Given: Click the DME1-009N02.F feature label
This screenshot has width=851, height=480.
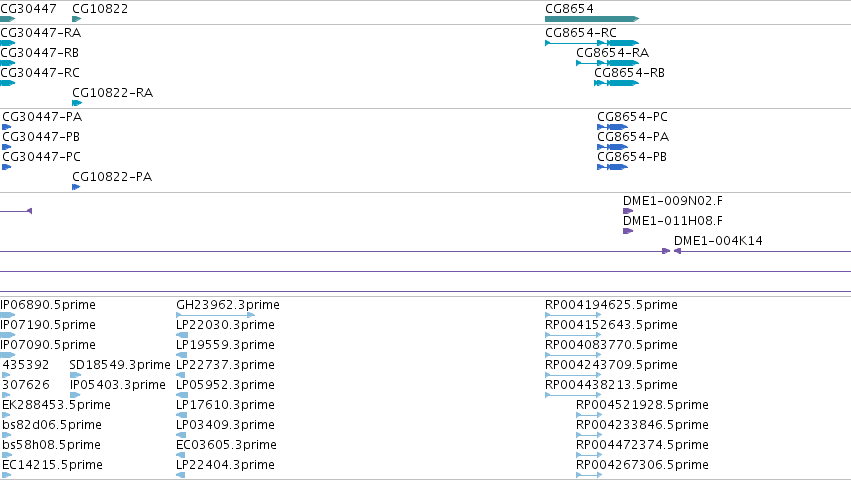Looking at the screenshot, I should click(x=673, y=201).
